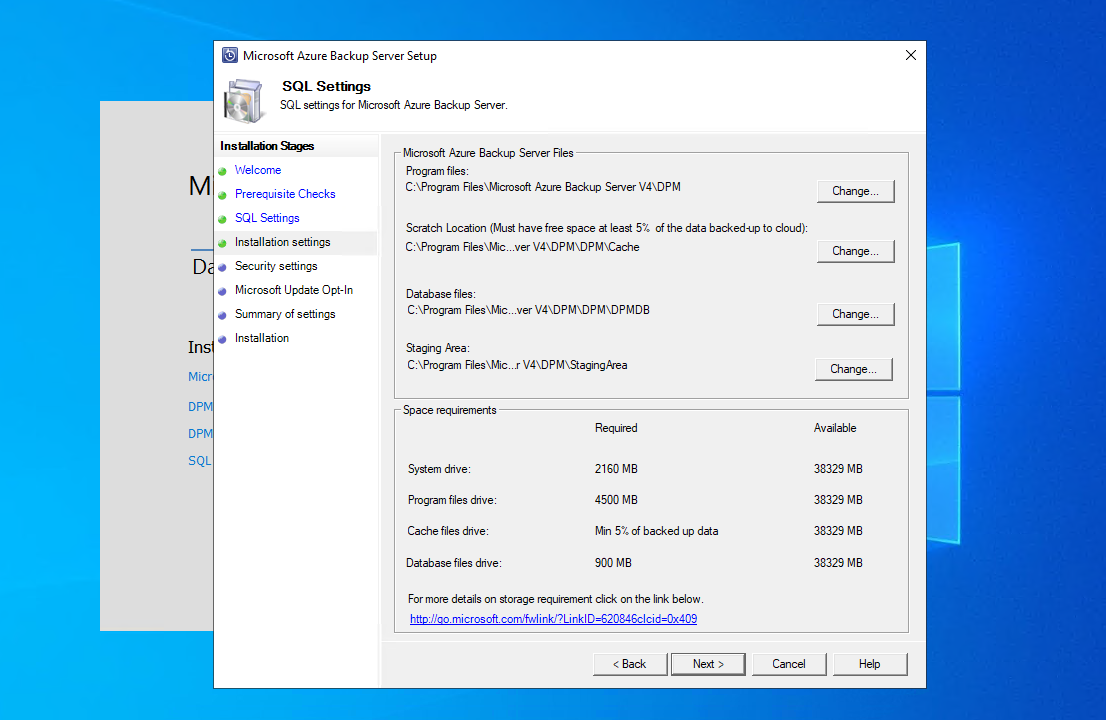The width and height of the screenshot is (1106, 720).
Task: Go back with the Back button
Action: click(x=630, y=664)
